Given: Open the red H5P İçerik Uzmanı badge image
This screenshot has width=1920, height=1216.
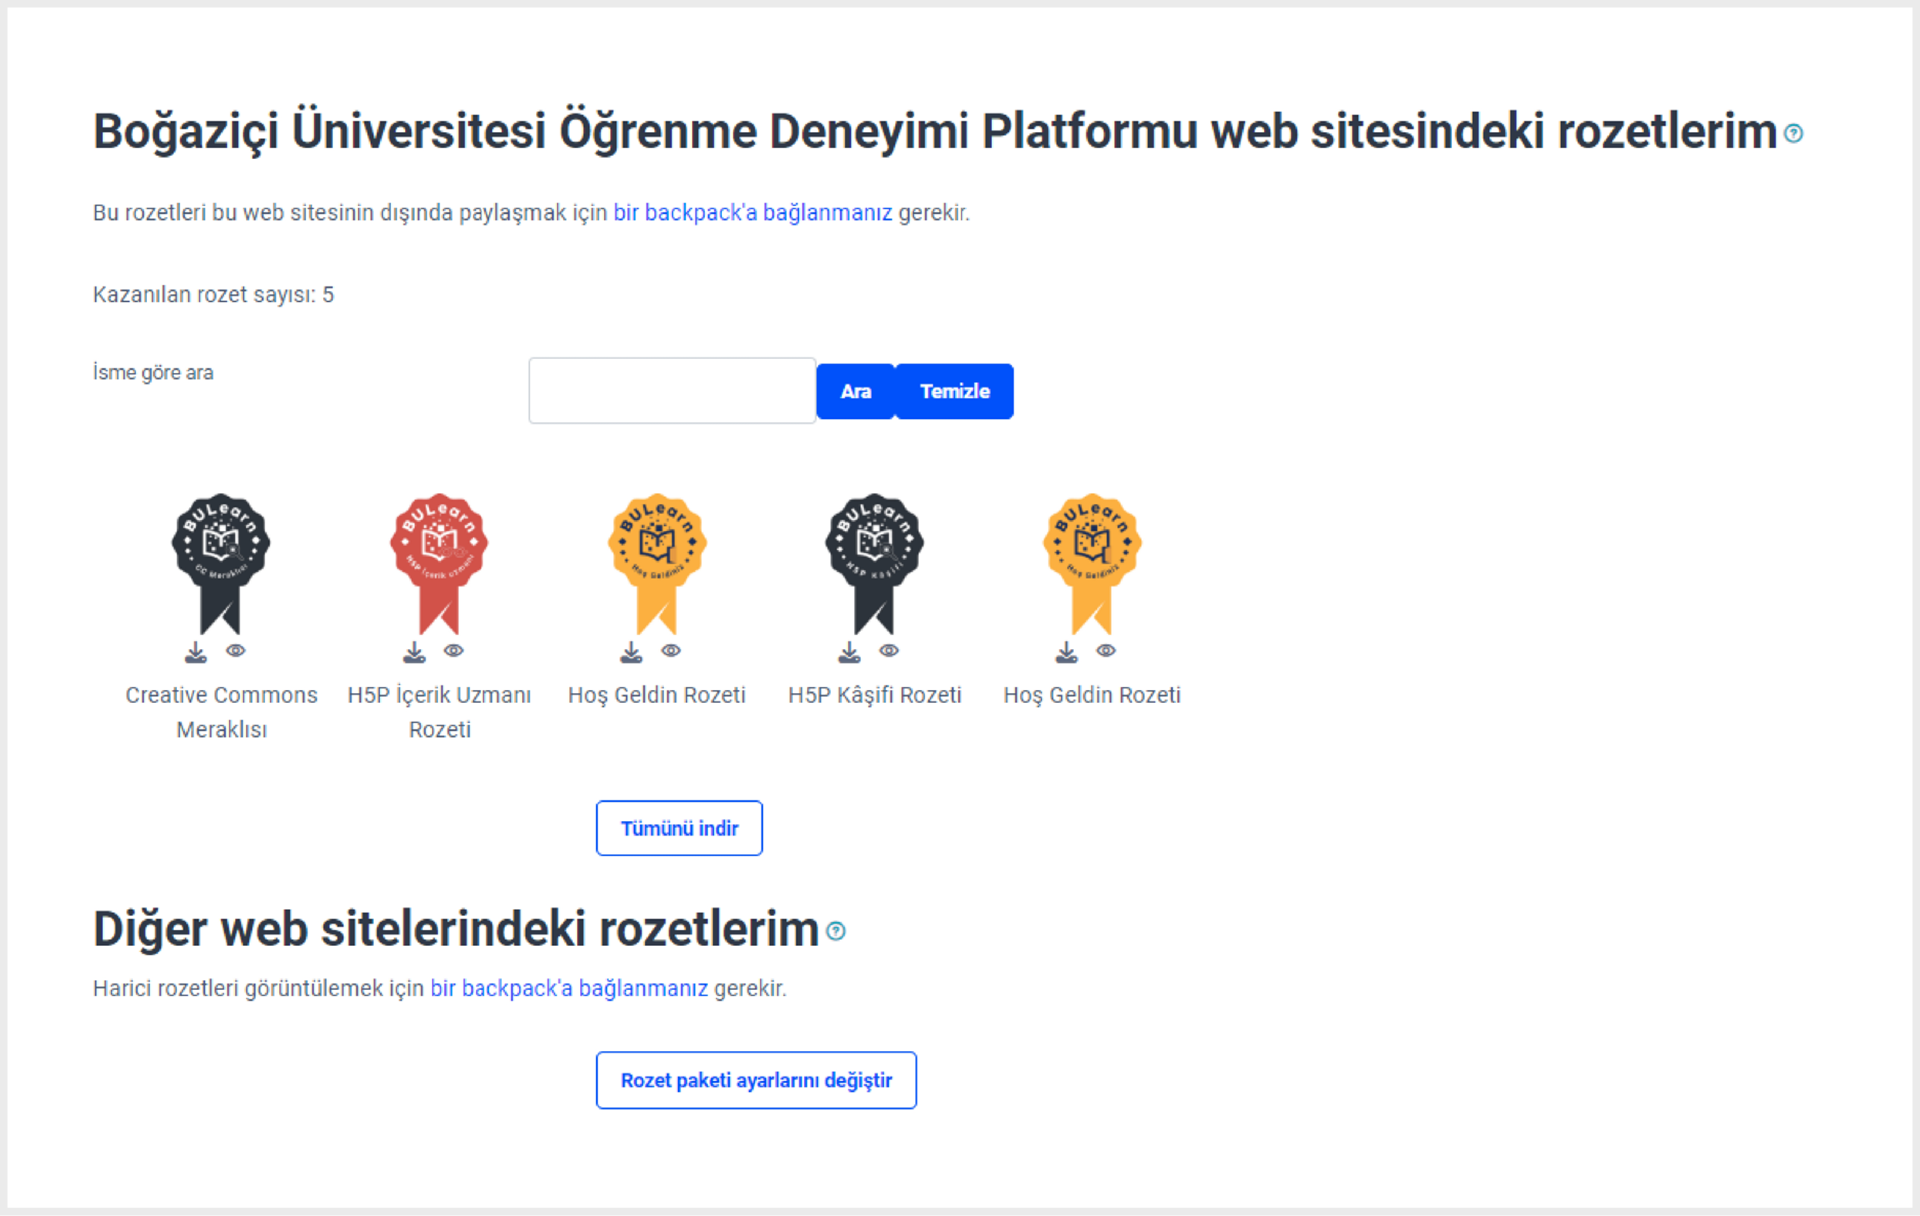Looking at the screenshot, I should pos(439,563).
